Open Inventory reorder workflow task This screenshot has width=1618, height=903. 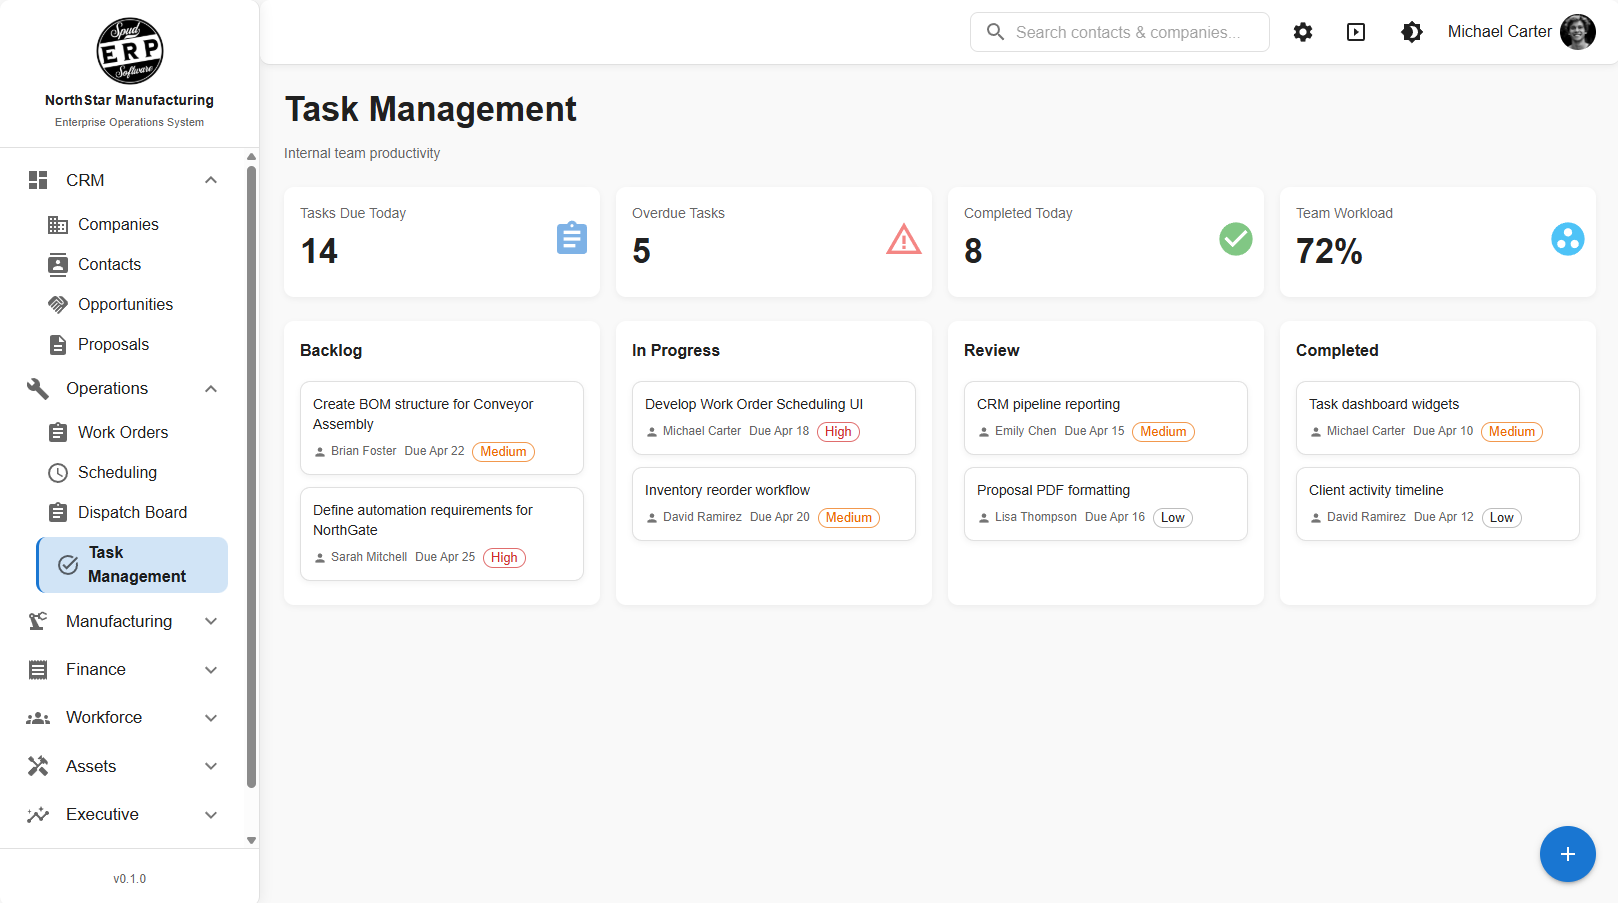[774, 504]
